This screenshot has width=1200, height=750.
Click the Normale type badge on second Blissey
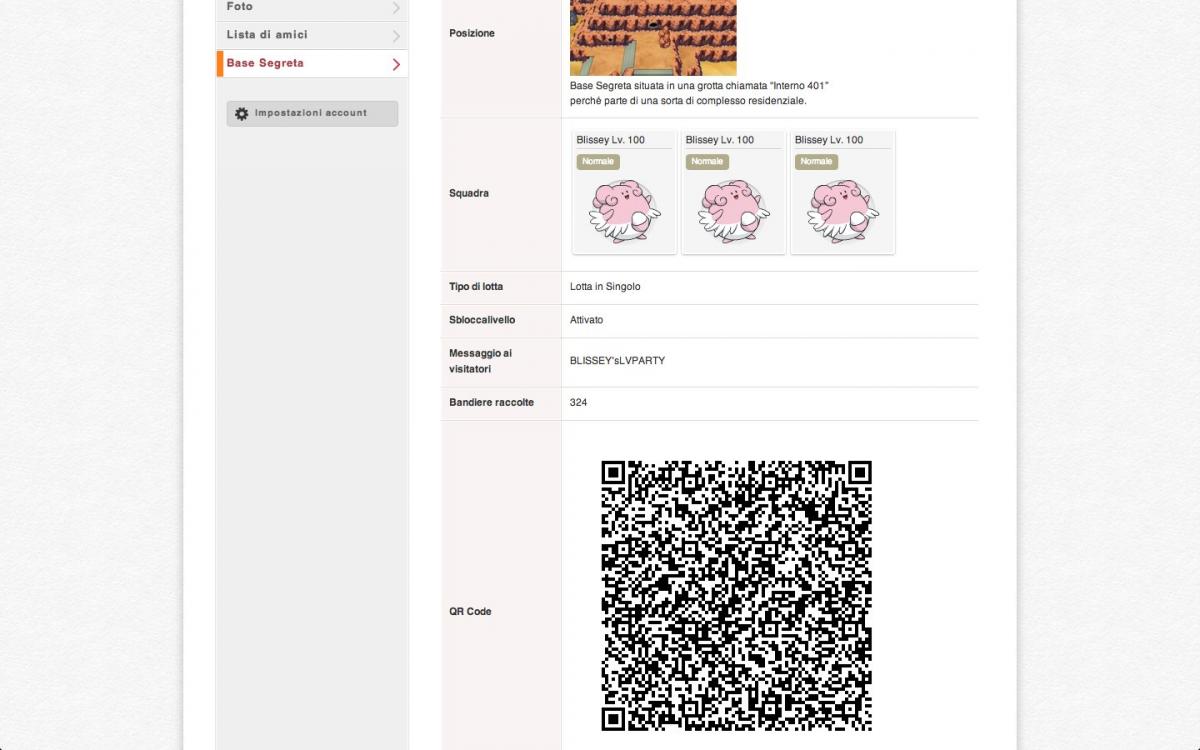707,162
